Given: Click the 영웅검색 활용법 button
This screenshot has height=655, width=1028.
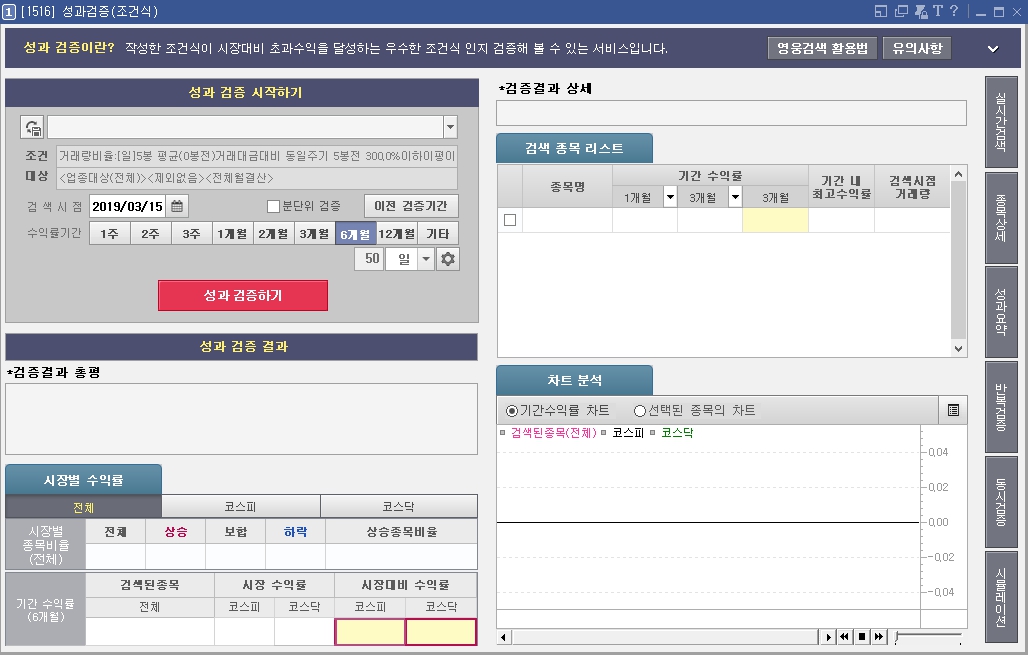Looking at the screenshot, I should click(822, 48).
